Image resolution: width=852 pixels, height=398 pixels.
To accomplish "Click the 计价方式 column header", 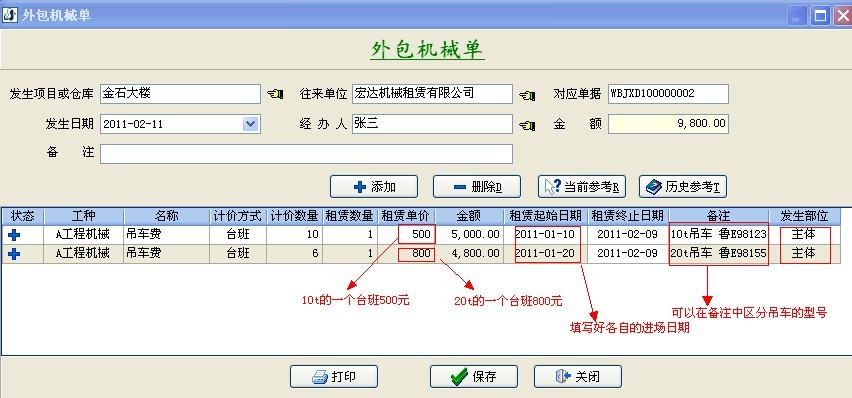I will coord(239,216).
